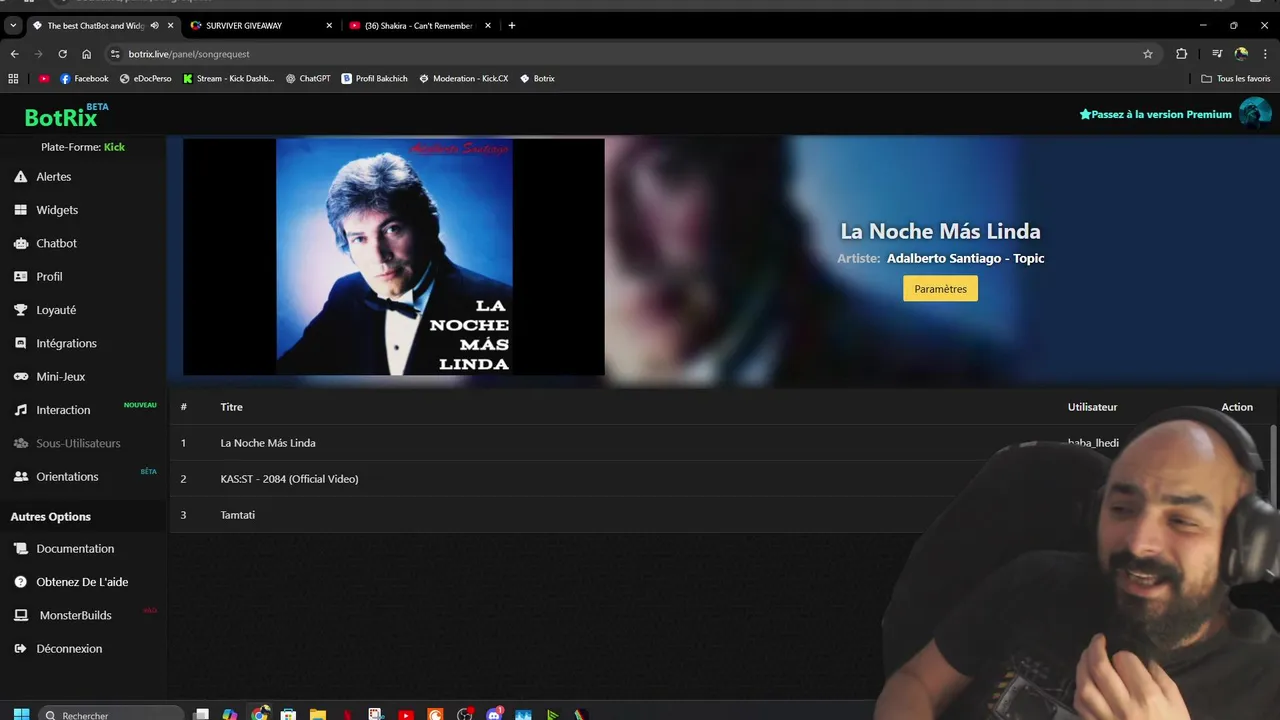Screen dimensions: 1280x720
Task: Close the Shakira YouTube tab
Action: pos(488,25)
